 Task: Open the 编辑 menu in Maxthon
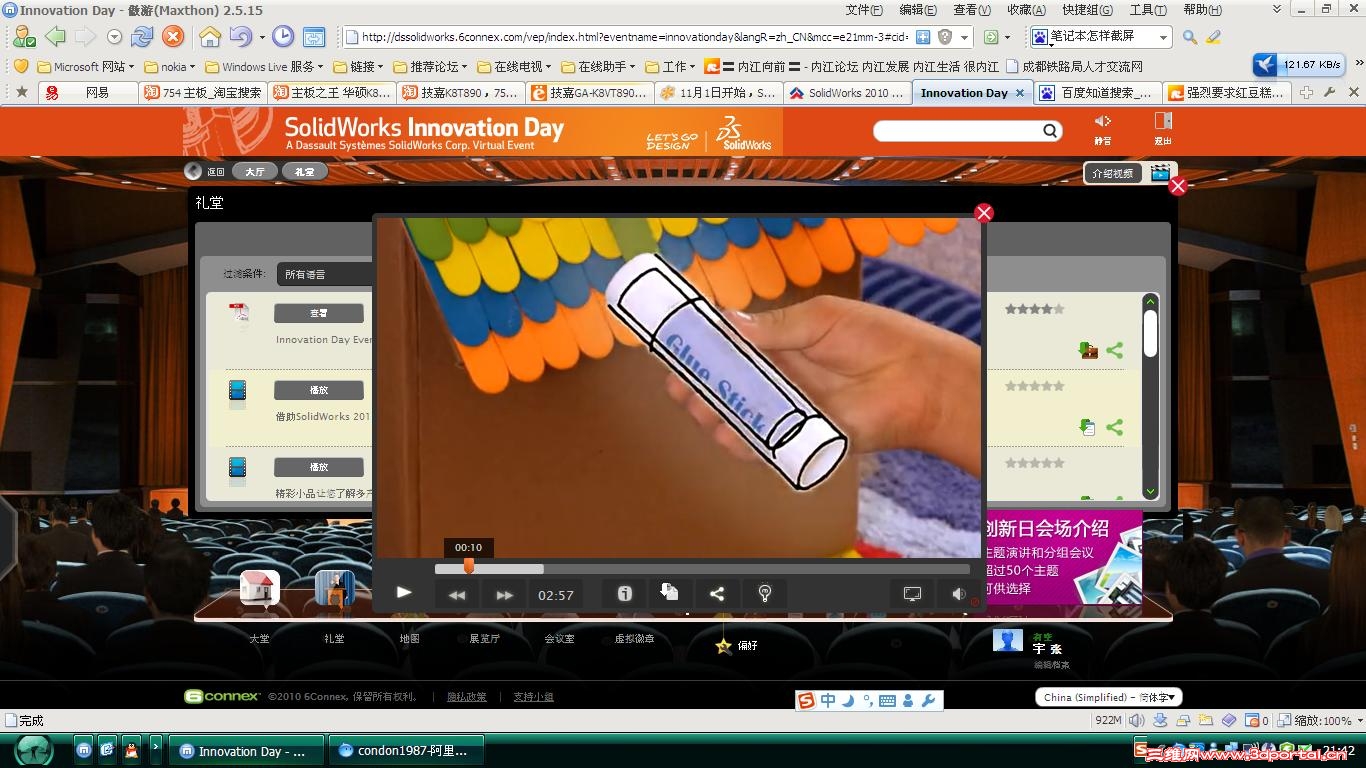pos(918,10)
